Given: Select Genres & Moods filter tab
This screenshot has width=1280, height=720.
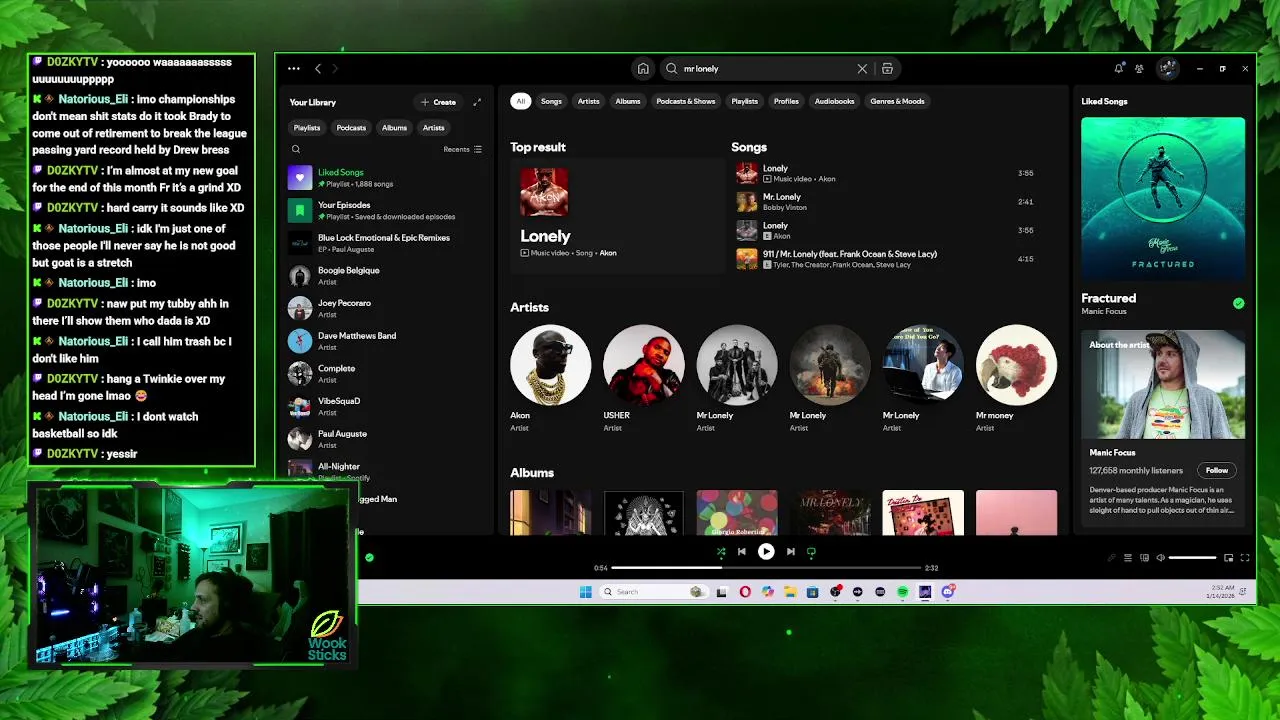Looking at the screenshot, I should click(897, 101).
